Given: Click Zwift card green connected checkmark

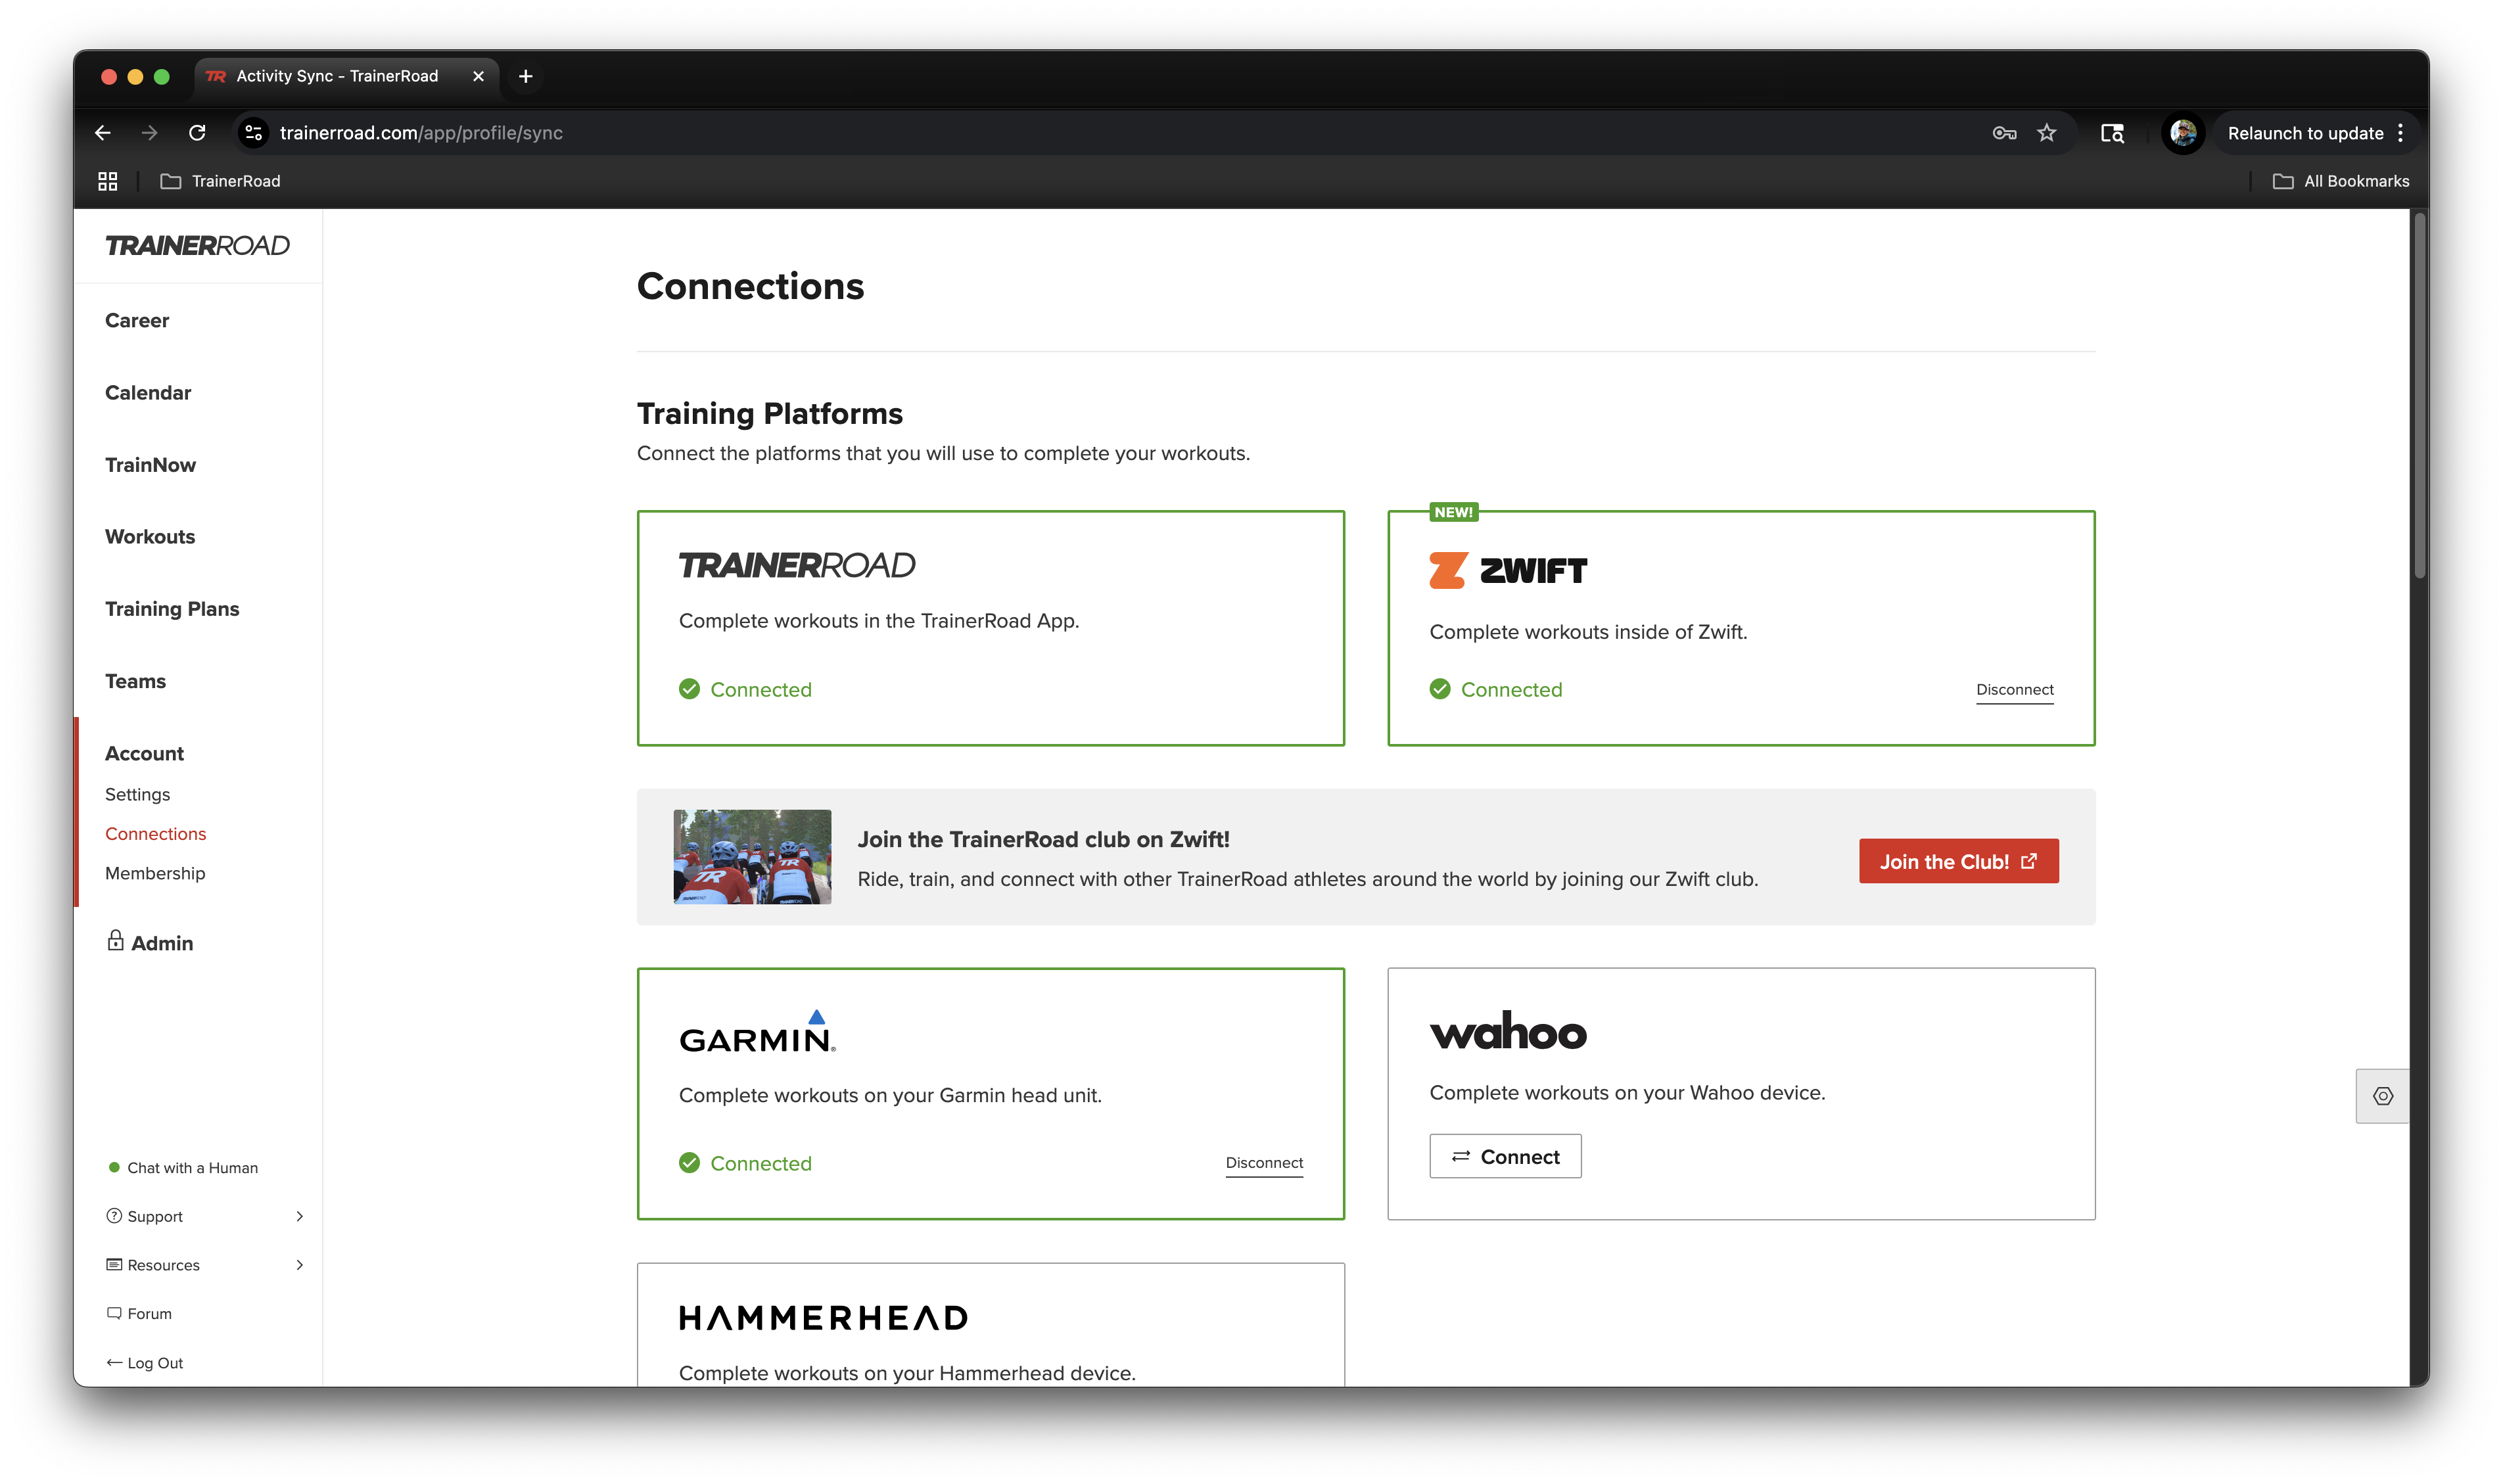Looking at the screenshot, I should point(1440,689).
